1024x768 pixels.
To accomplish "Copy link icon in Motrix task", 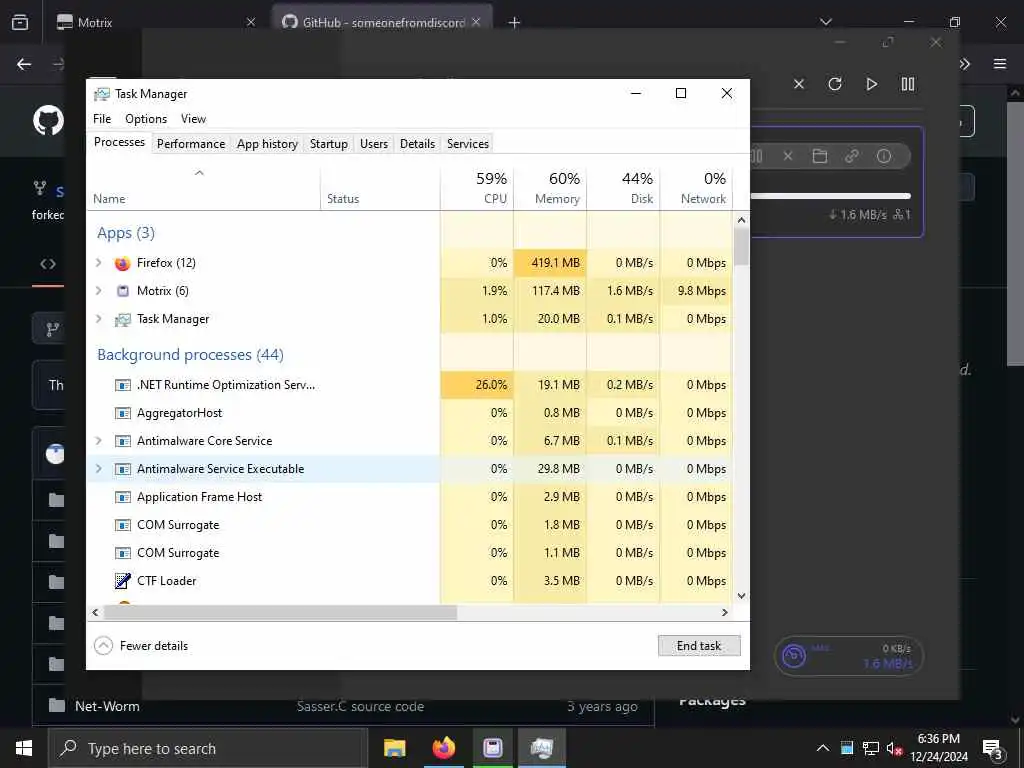I will (x=852, y=156).
